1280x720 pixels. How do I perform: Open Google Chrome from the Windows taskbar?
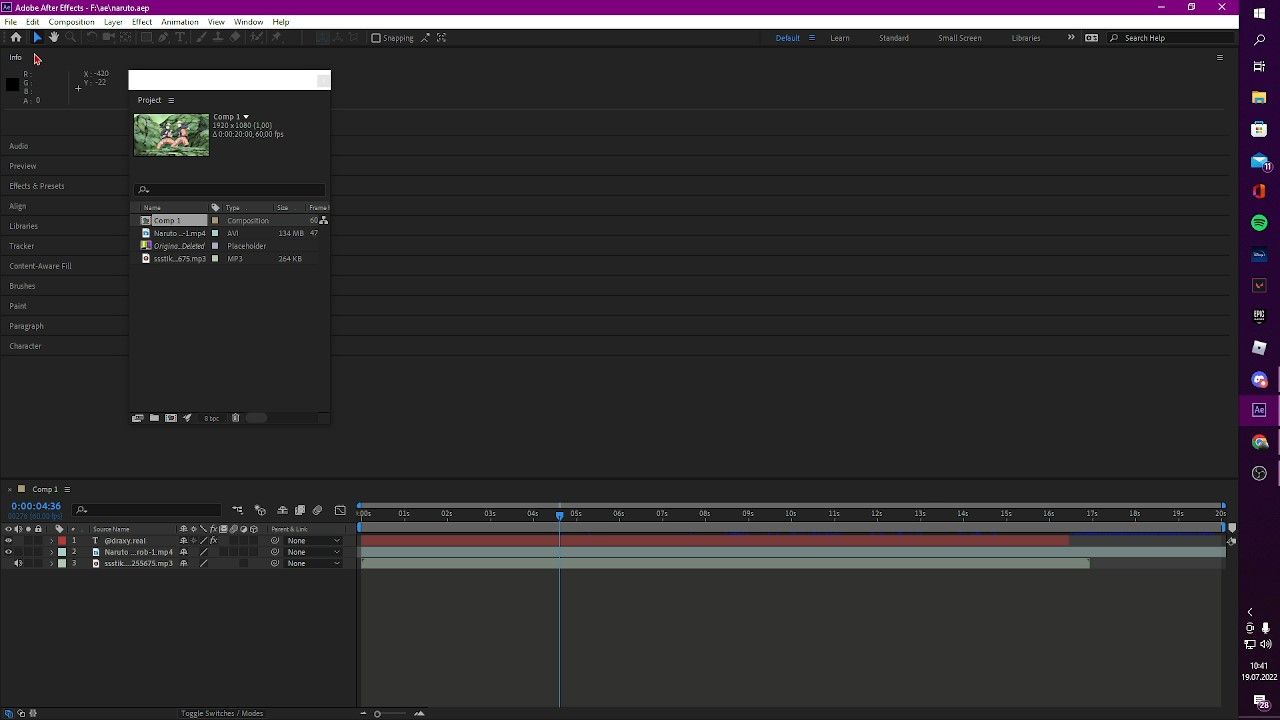point(1259,442)
